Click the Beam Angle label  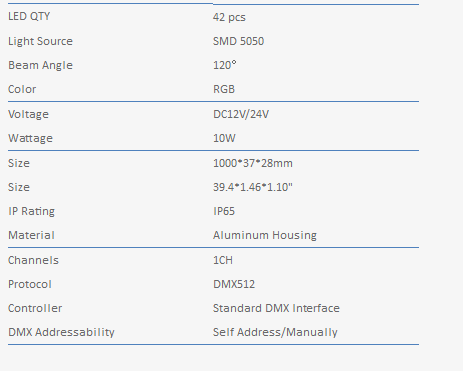pos(40,65)
